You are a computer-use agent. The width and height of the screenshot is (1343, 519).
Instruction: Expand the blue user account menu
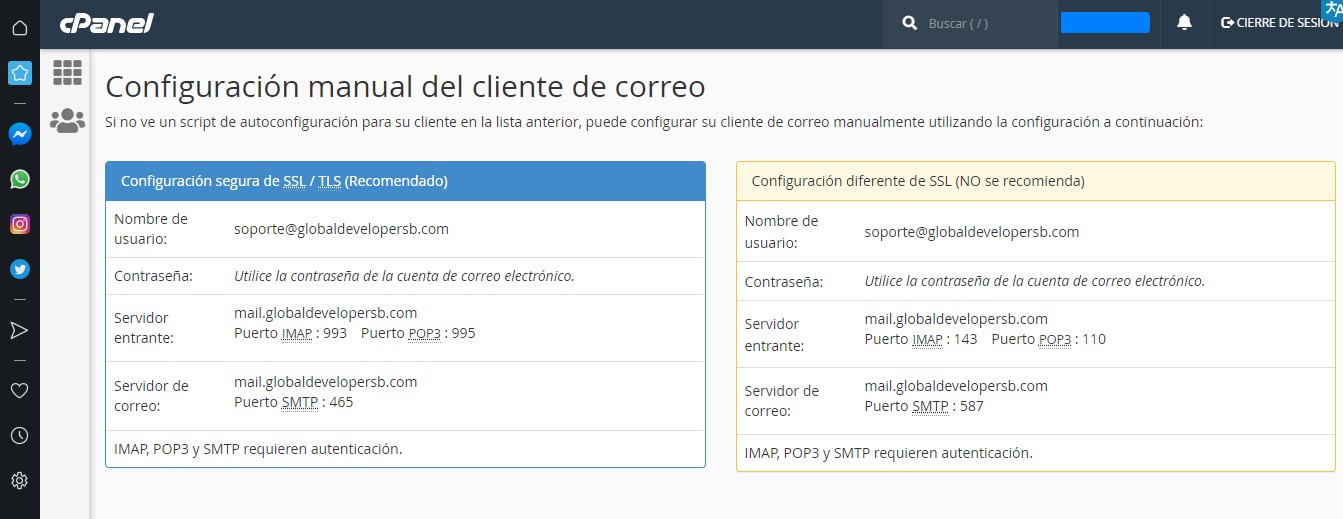[1104, 23]
